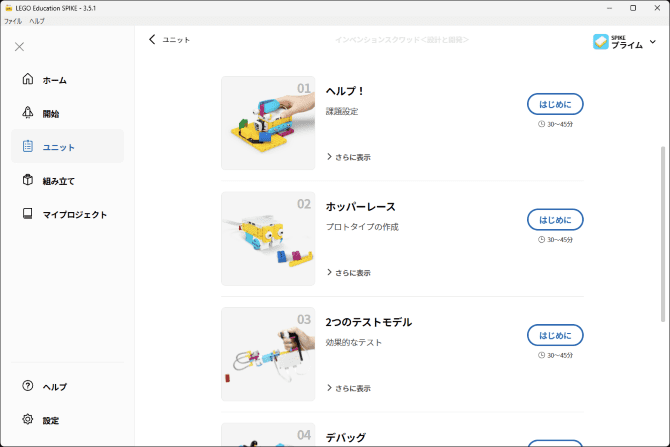Click the ホーム house icon
The image size is (670, 447).
click(x=28, y=80)
